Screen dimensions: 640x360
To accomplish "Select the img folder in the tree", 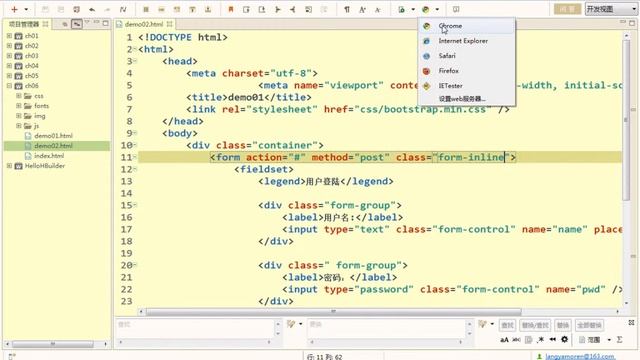I will click(x=40, y=116).
